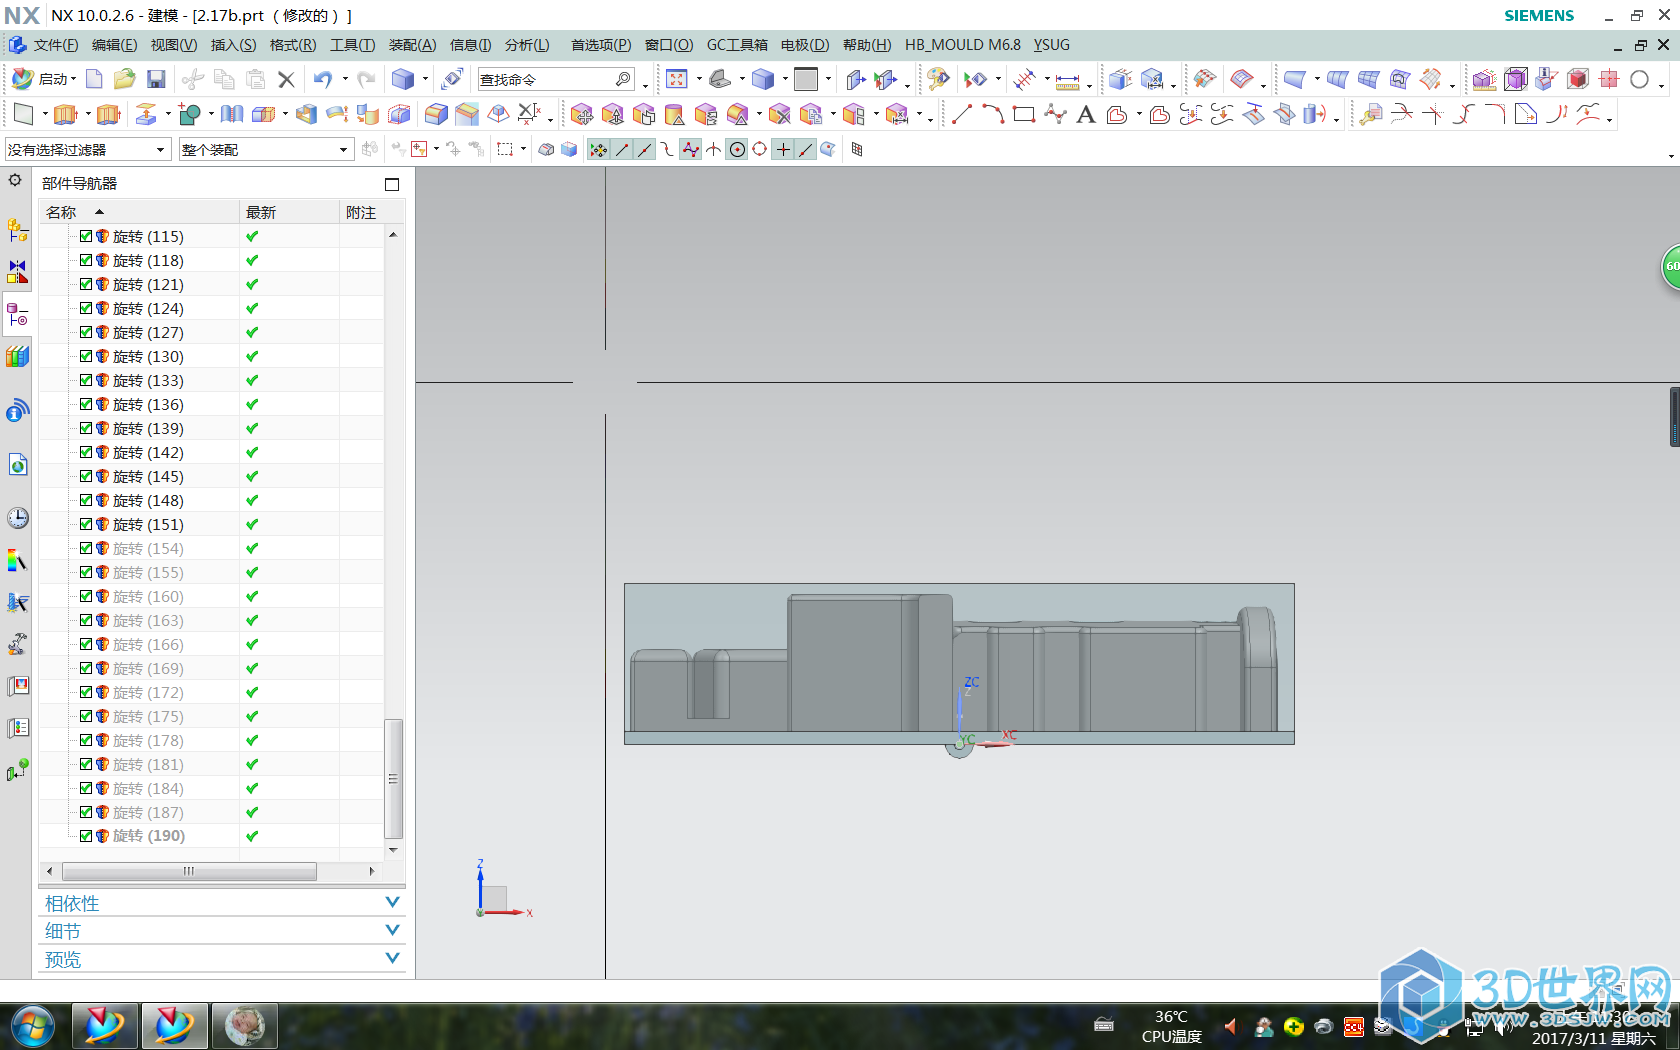Uncheck the 旋转 (142) feature checkbox
The width and height of the screenshot is (1680, 1050).
click(86, 453)
